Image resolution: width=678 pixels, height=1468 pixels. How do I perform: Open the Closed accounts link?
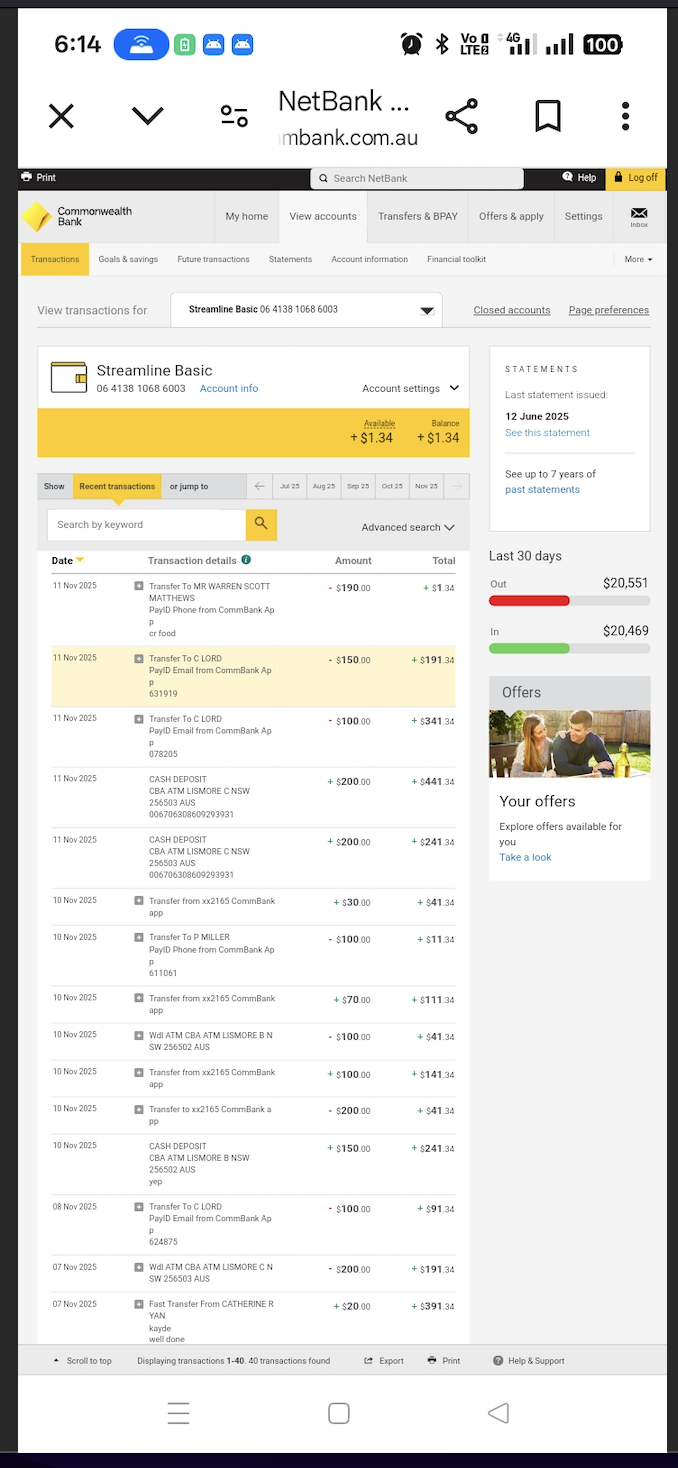[x=512, y=310]
